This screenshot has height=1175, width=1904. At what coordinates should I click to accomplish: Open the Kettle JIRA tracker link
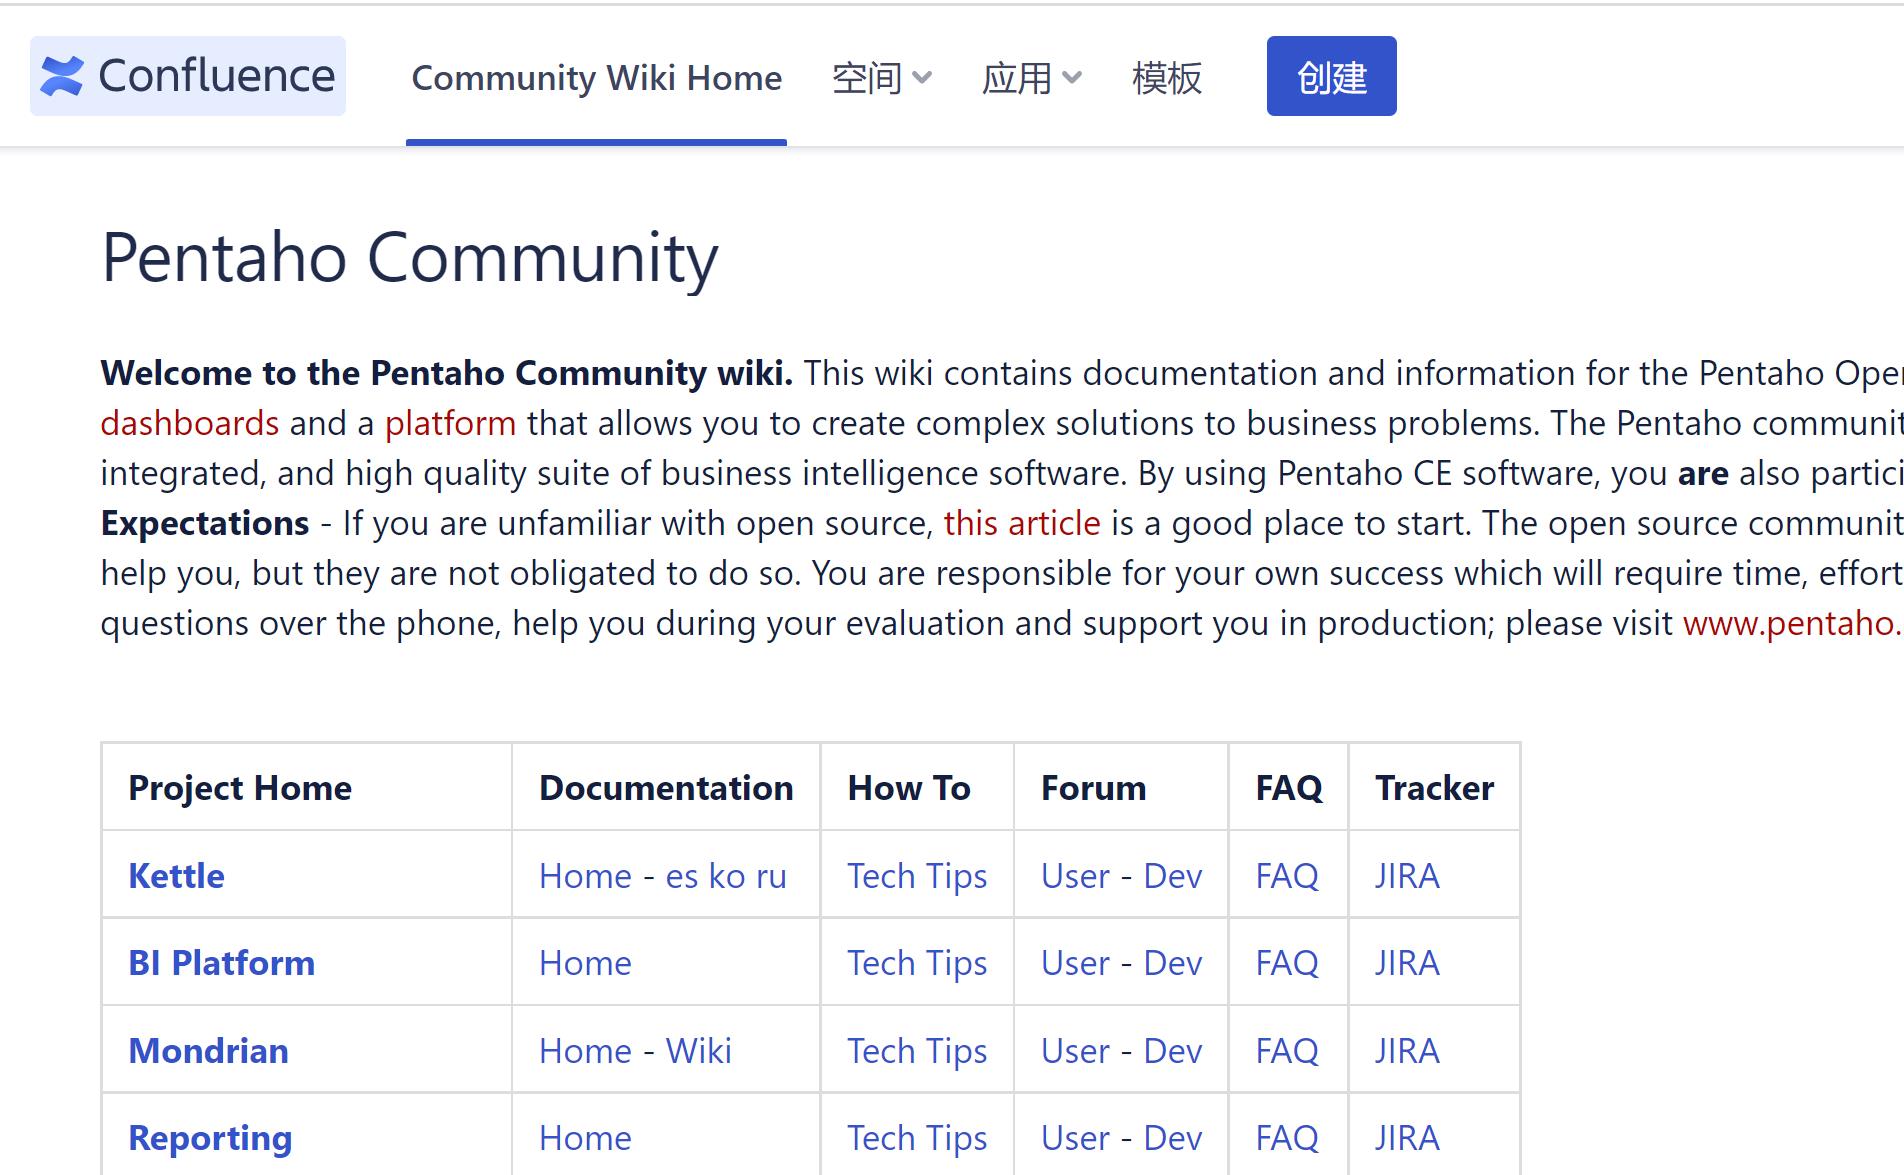(x=1407, y=876)
